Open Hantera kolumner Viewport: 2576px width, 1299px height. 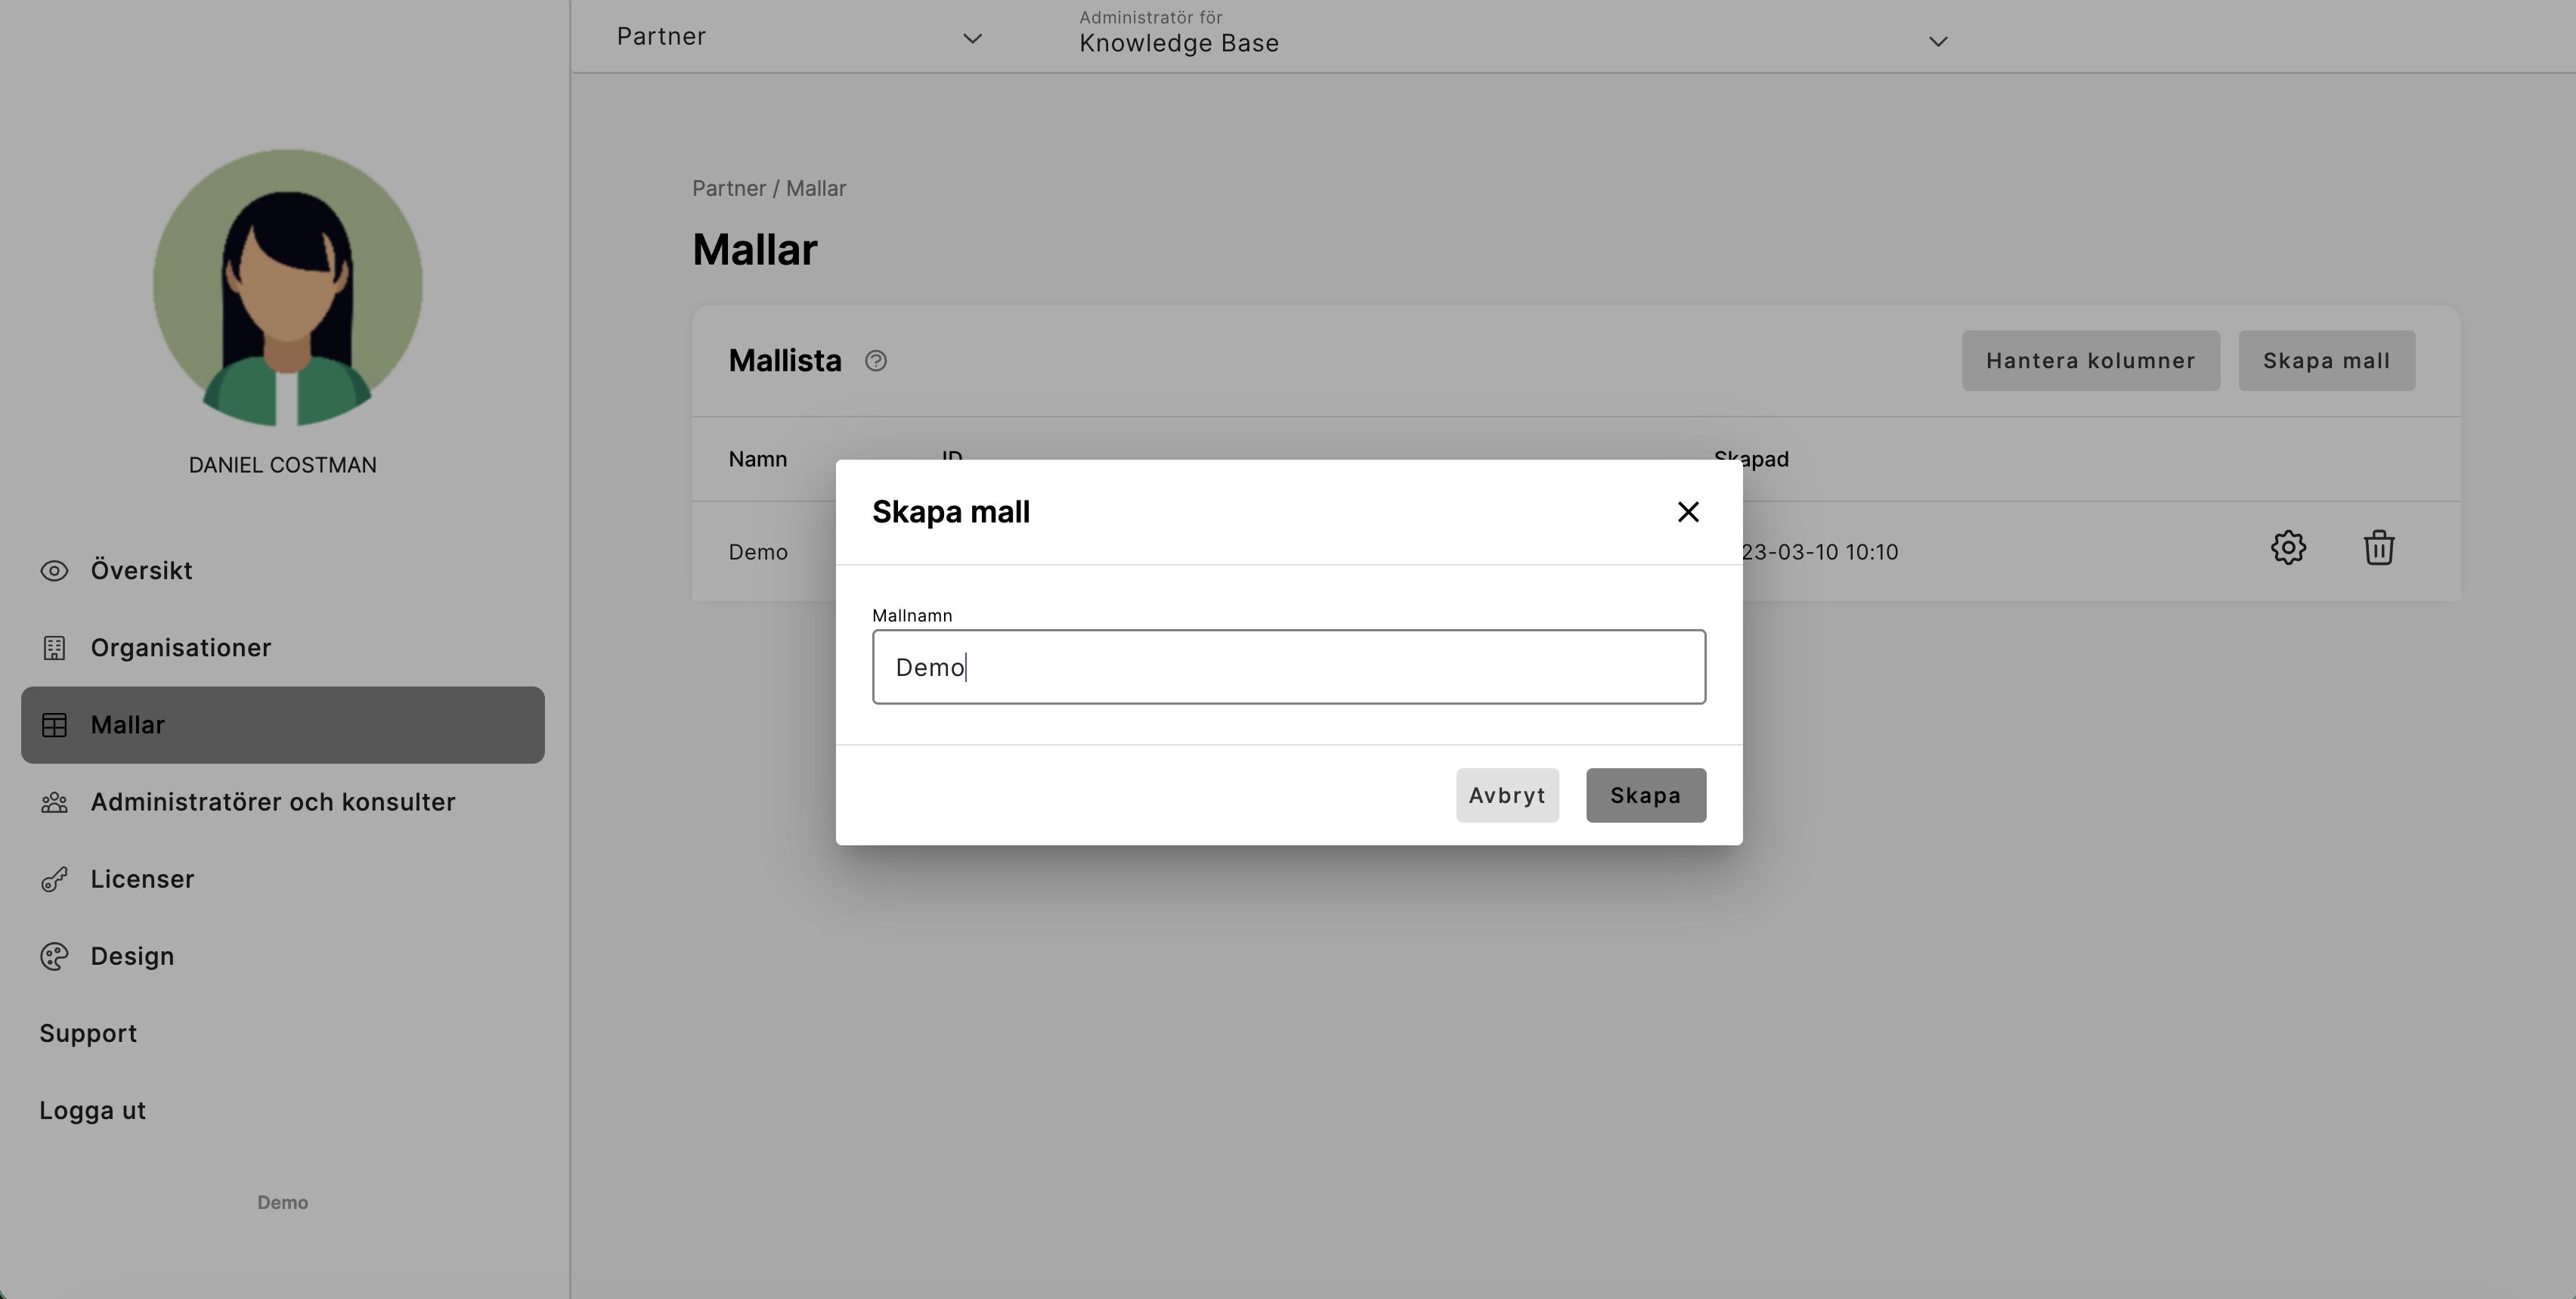click(x=2090, y=361)
